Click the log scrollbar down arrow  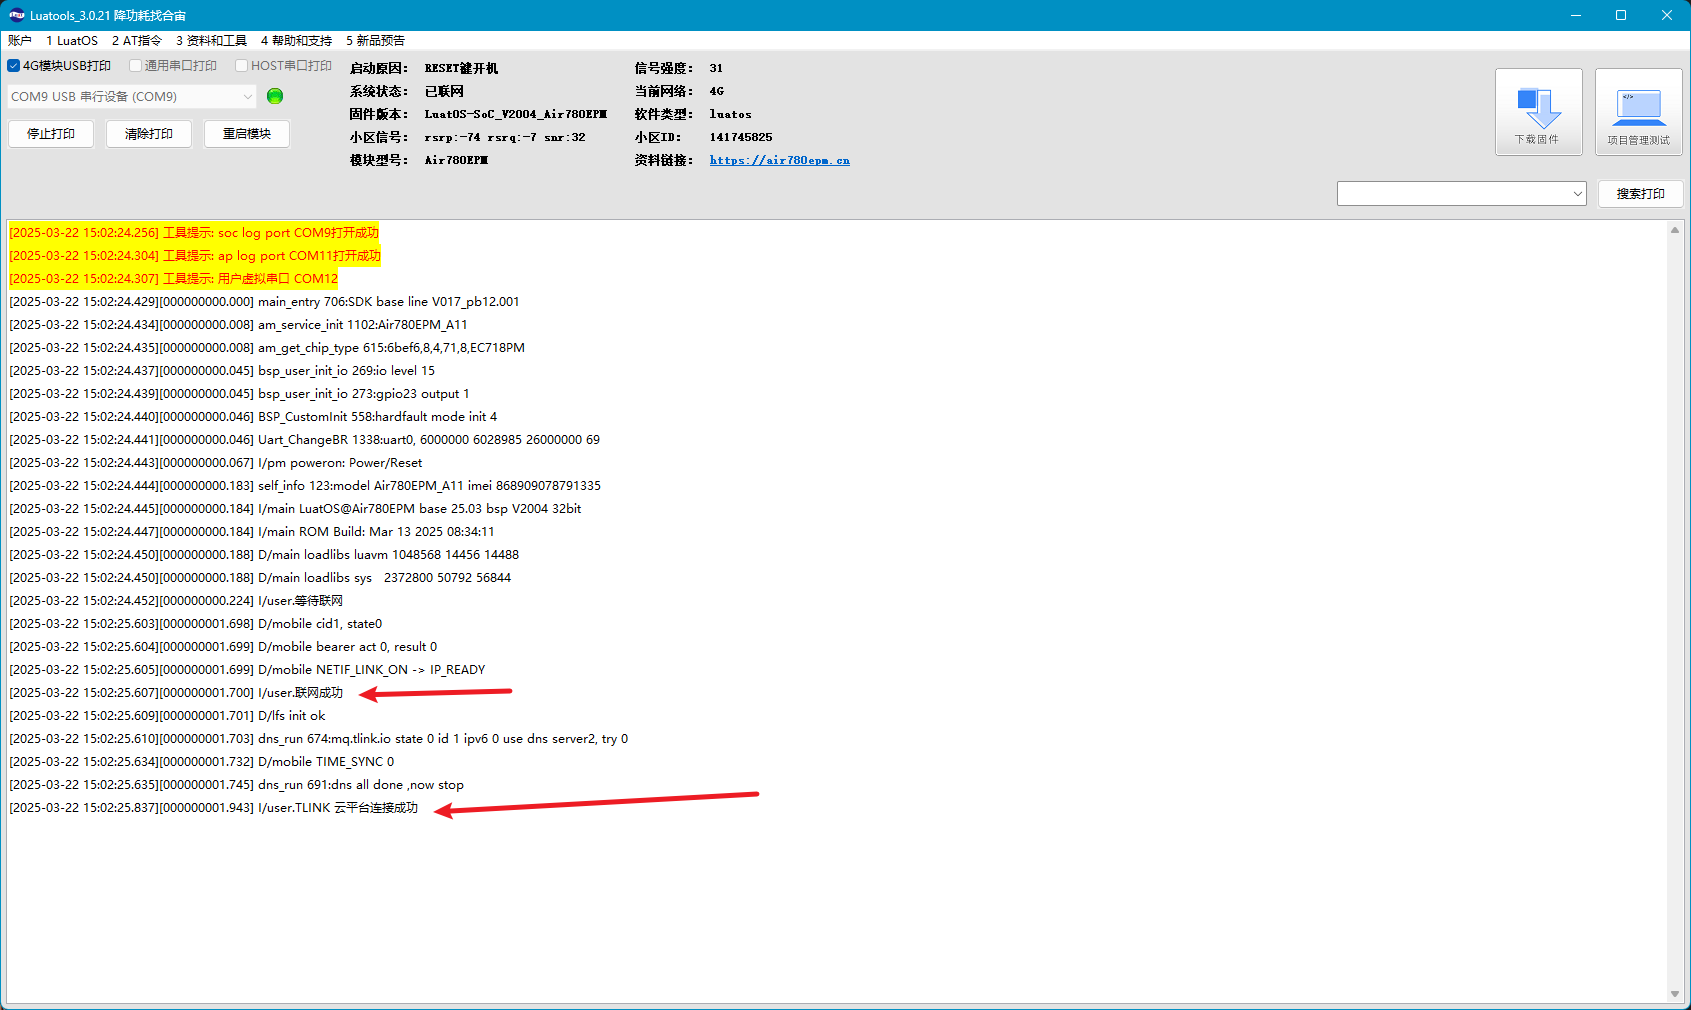point(1675,994)
